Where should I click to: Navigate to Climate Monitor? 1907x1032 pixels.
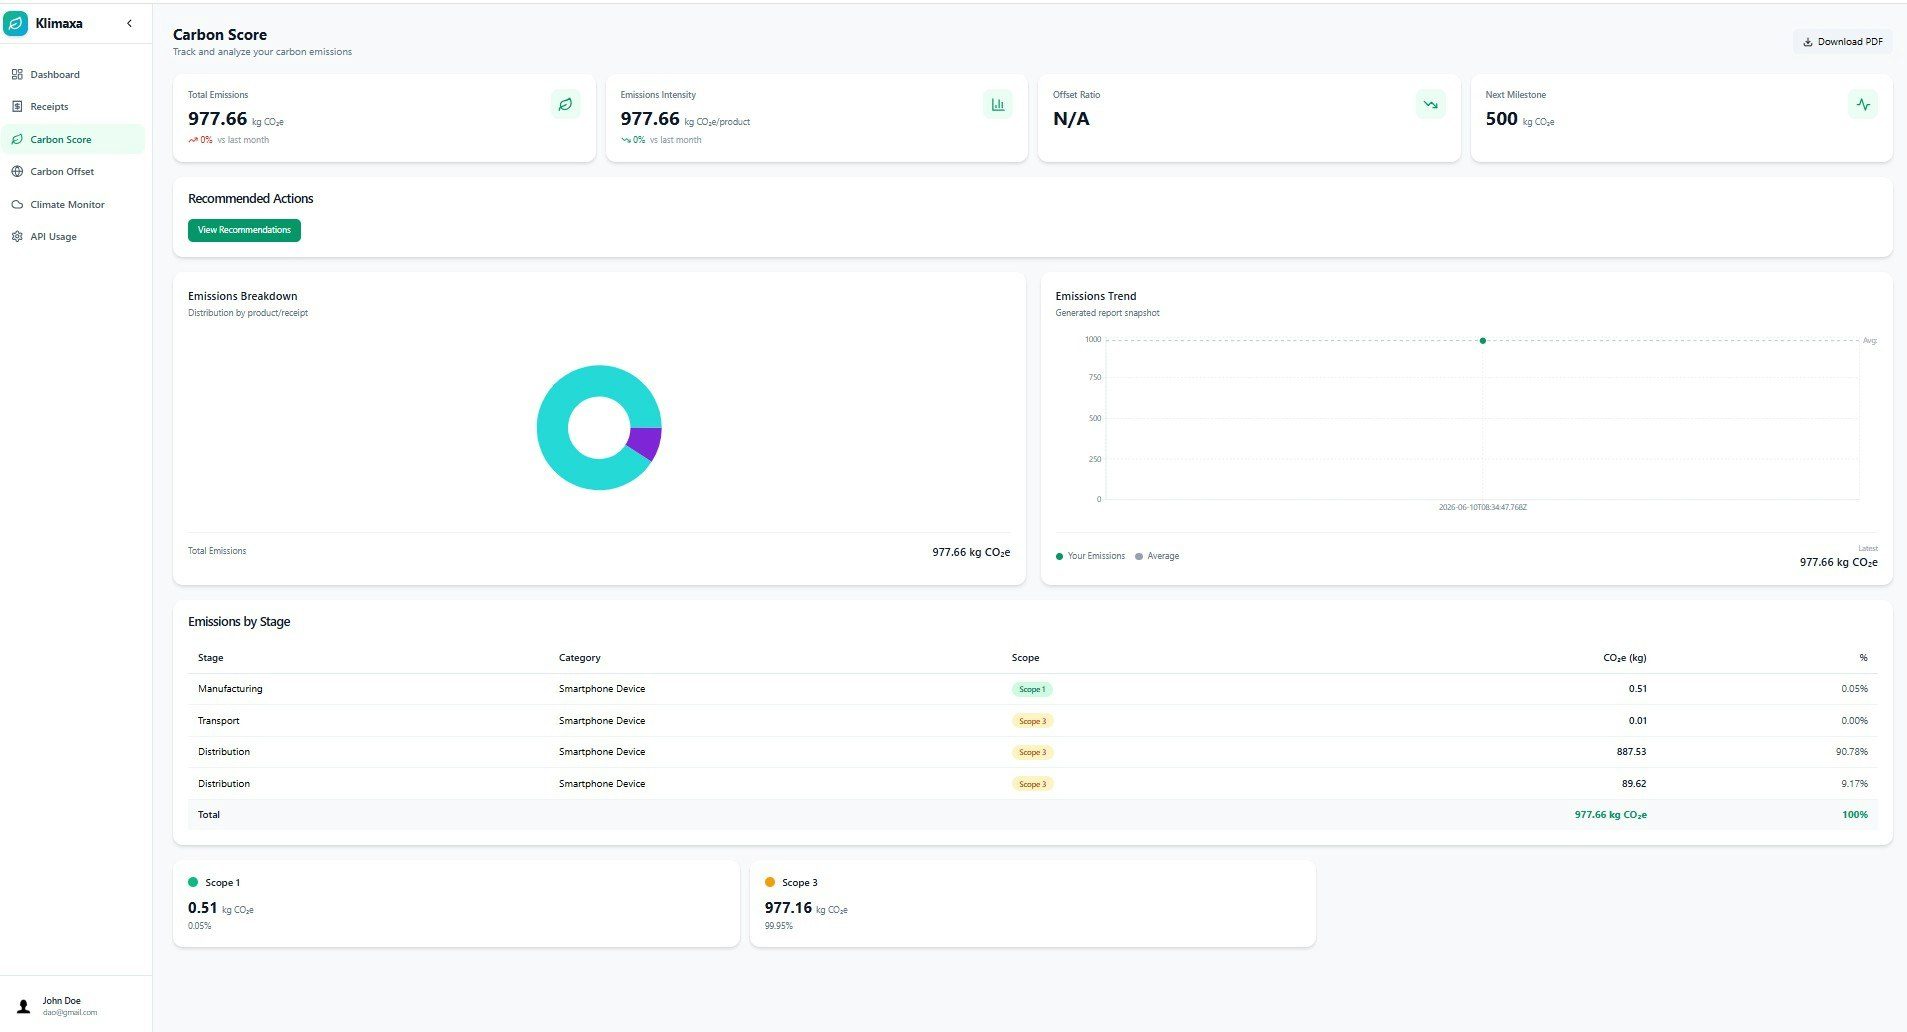coord(72,204)
